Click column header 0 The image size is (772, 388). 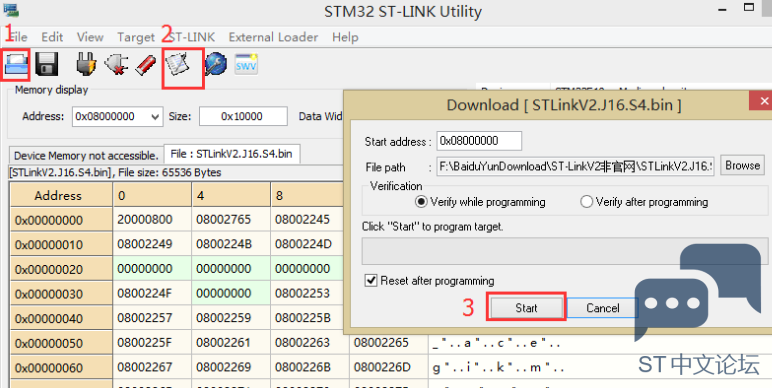point(152,195)
